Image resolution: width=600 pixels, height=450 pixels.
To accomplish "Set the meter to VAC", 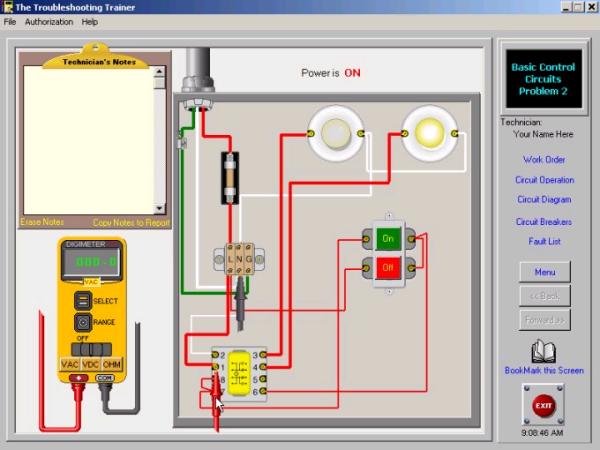I will pos(70,364).
